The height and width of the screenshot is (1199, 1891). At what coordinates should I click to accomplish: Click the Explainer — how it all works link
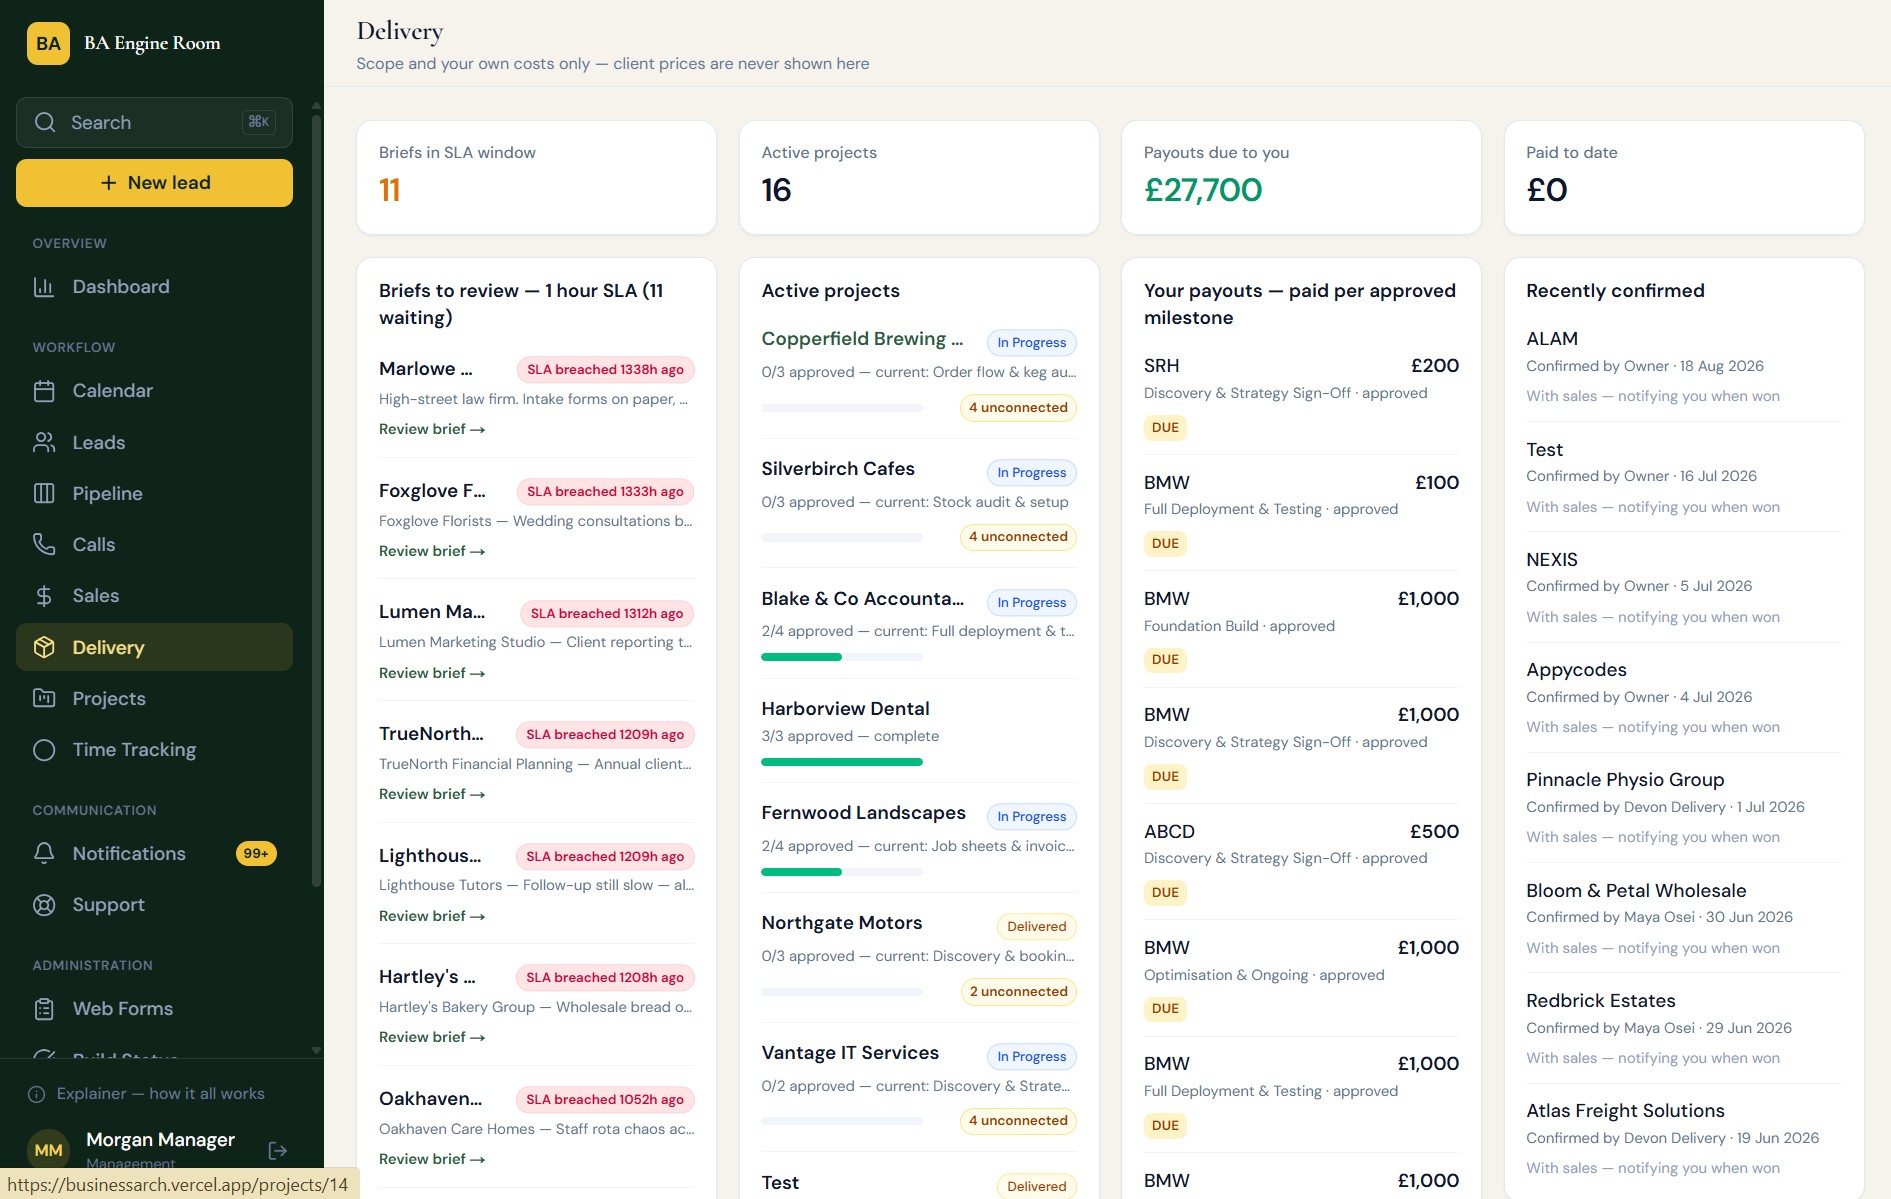[x=161, y=1094]
